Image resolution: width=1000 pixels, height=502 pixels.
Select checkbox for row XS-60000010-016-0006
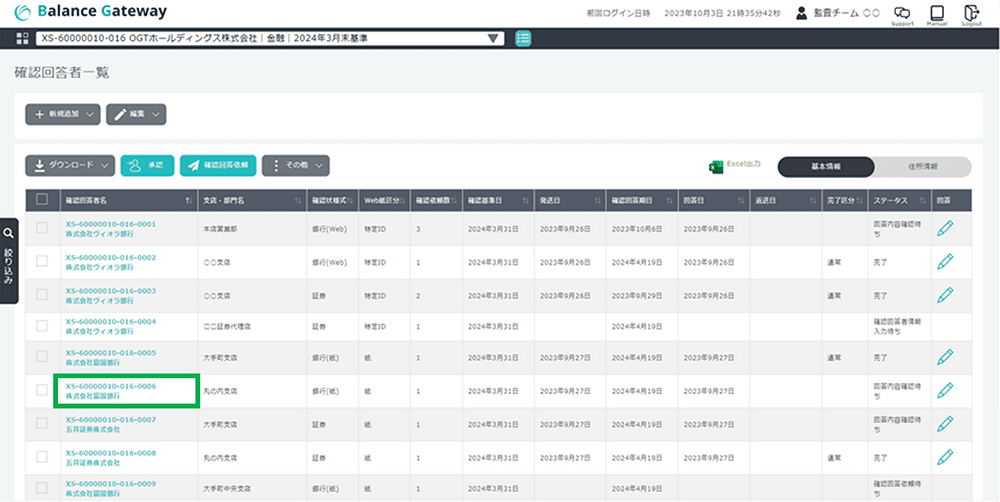point(42,390)
